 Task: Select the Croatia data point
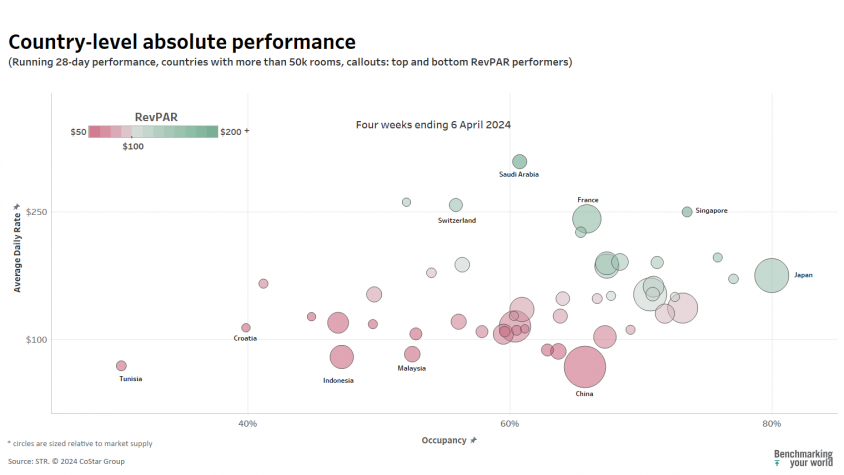pyautogui.click(x=245, y=327)
